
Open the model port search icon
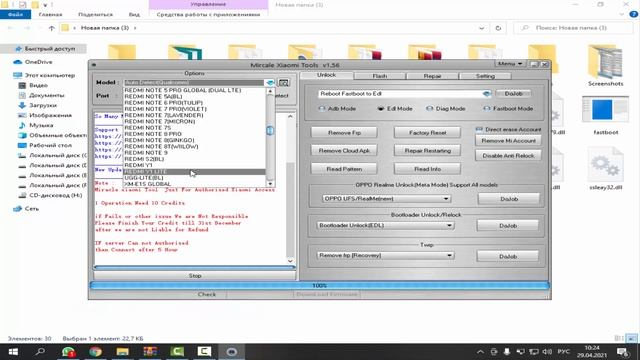coord(284,83)
